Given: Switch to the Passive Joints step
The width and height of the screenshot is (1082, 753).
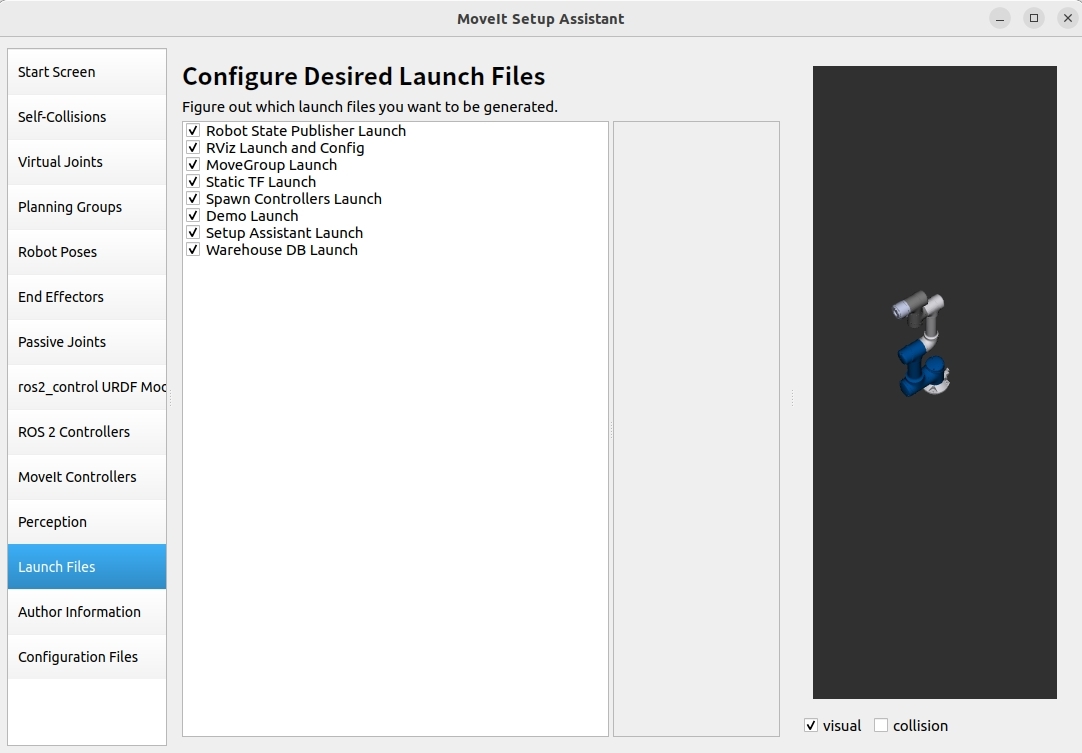Looking at the screenshot, I should pyautogui.click(x=87, y=342).
